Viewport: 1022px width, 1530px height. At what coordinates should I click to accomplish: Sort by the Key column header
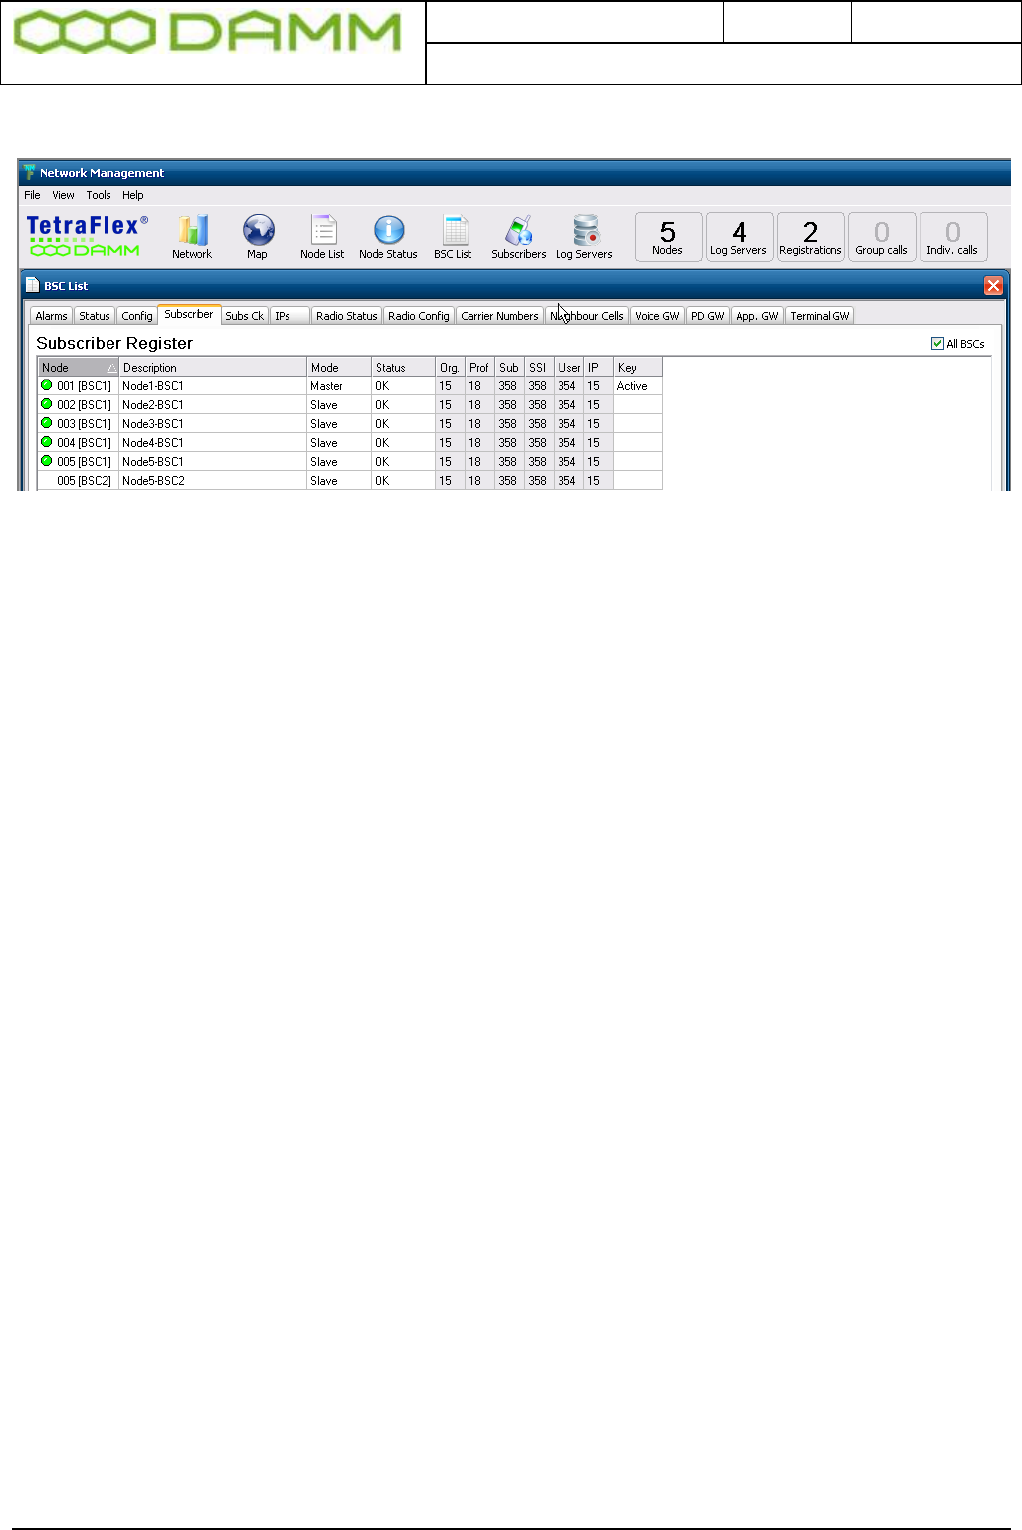(638, 368)
